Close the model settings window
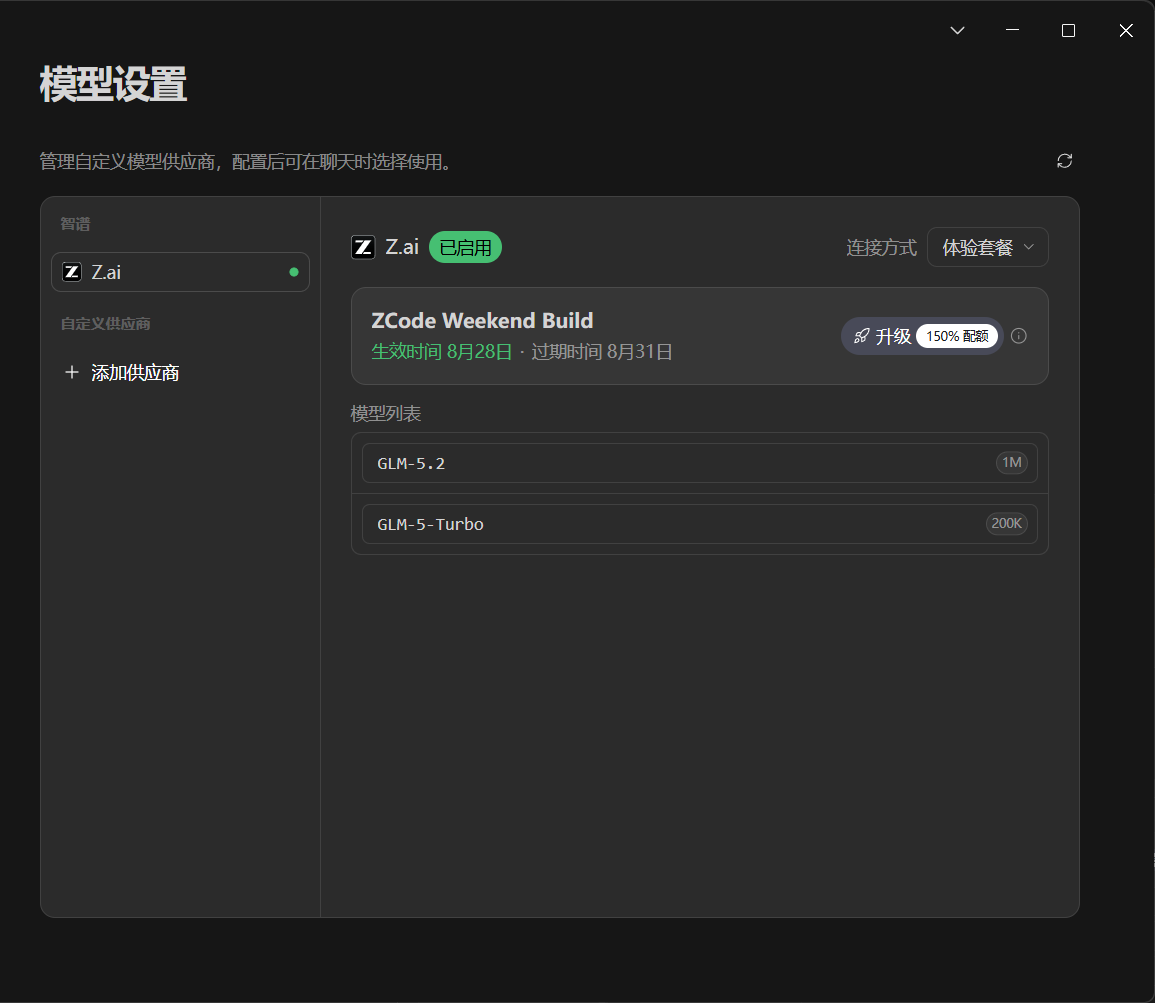The height and width of the screenshot is (1003, 1155). point(1126,30)
